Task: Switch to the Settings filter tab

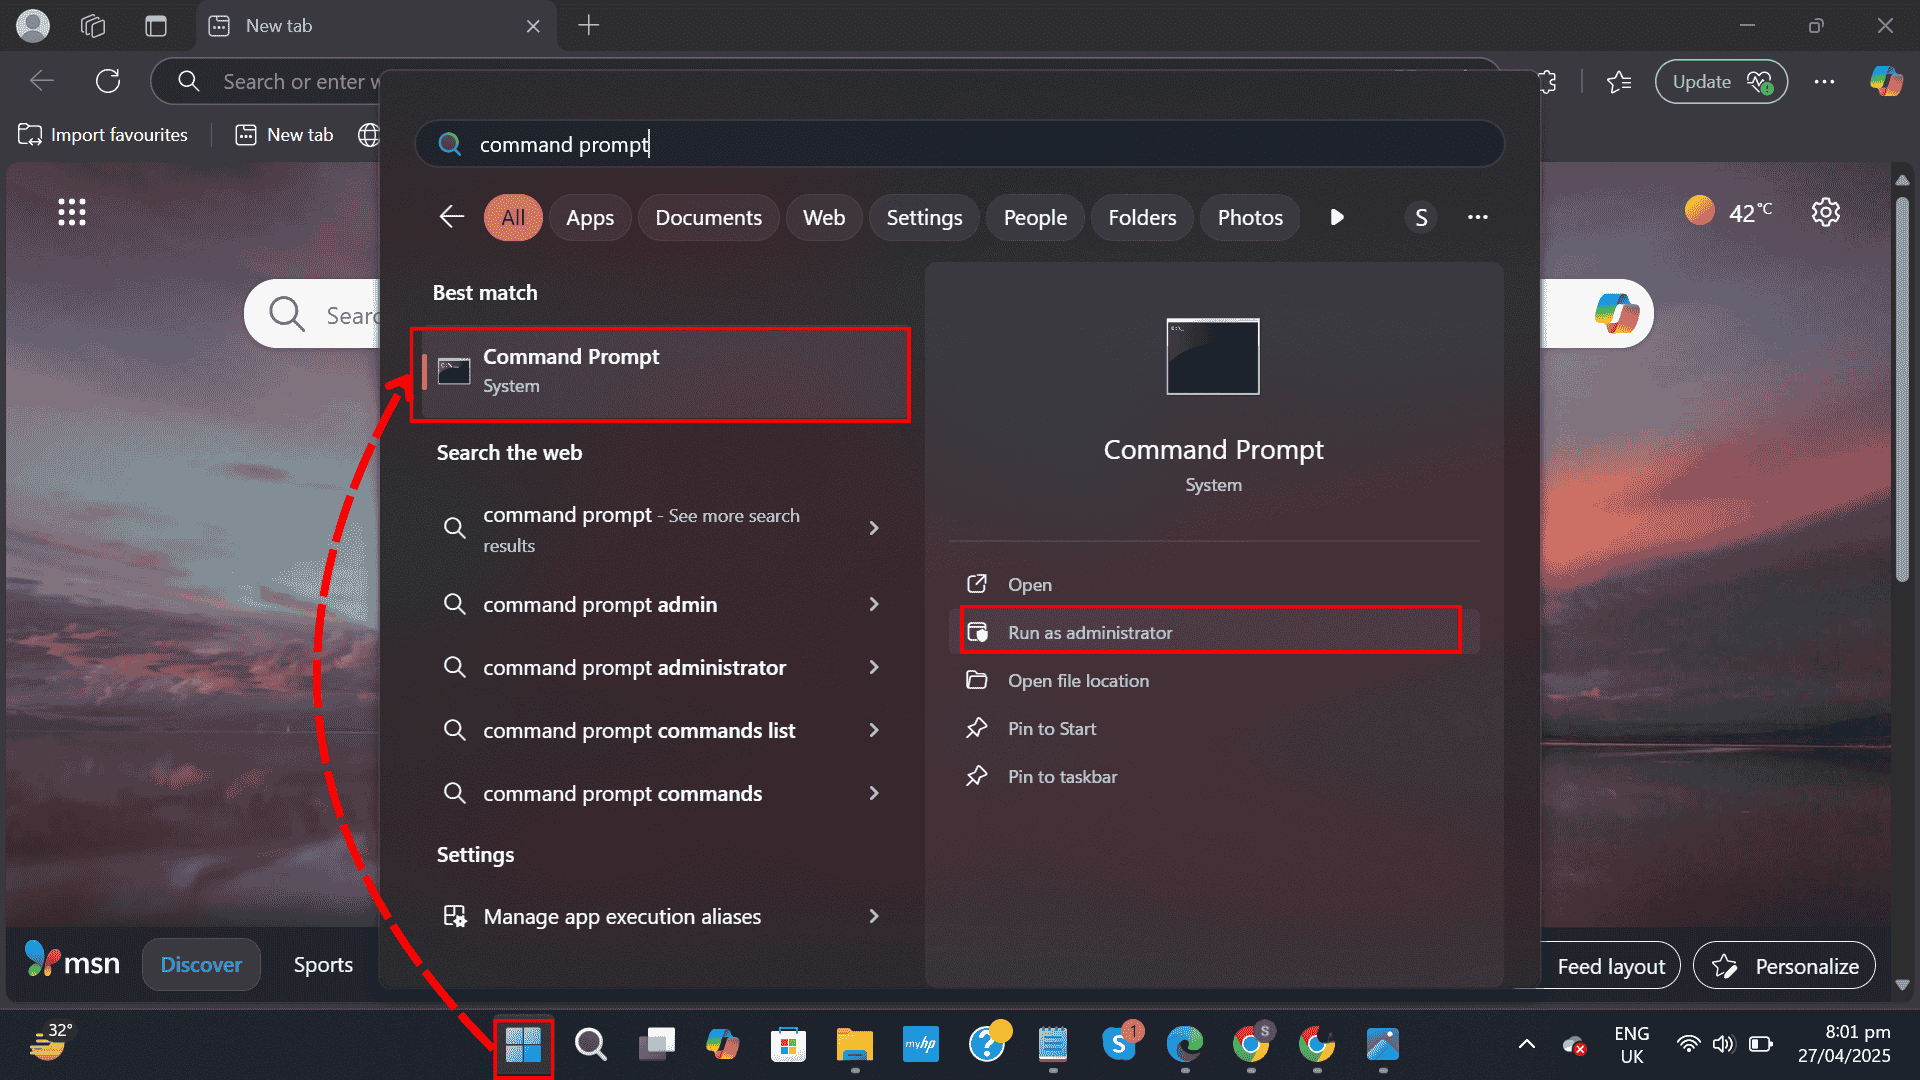Action: pyautogui.click(x=923, y=217)
